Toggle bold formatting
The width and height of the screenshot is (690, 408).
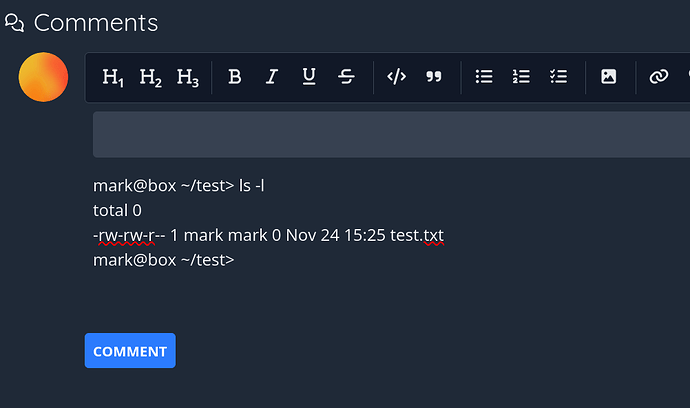click(x=235, y=77)
